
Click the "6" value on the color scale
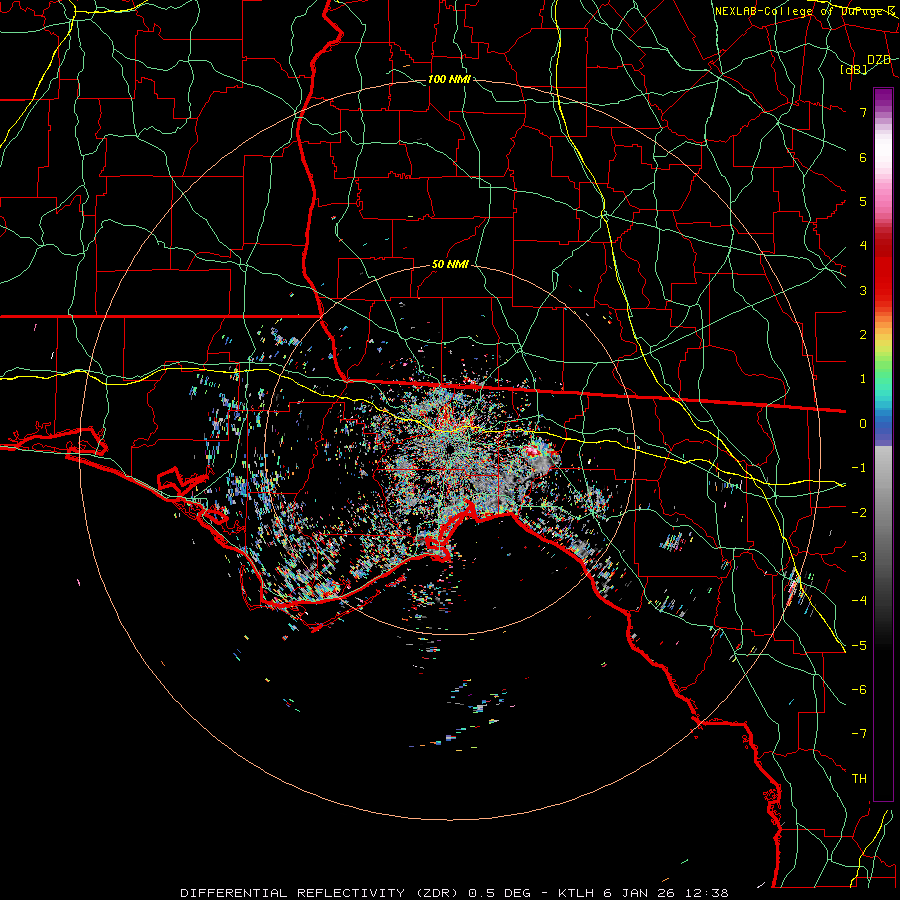pos(863,157)
